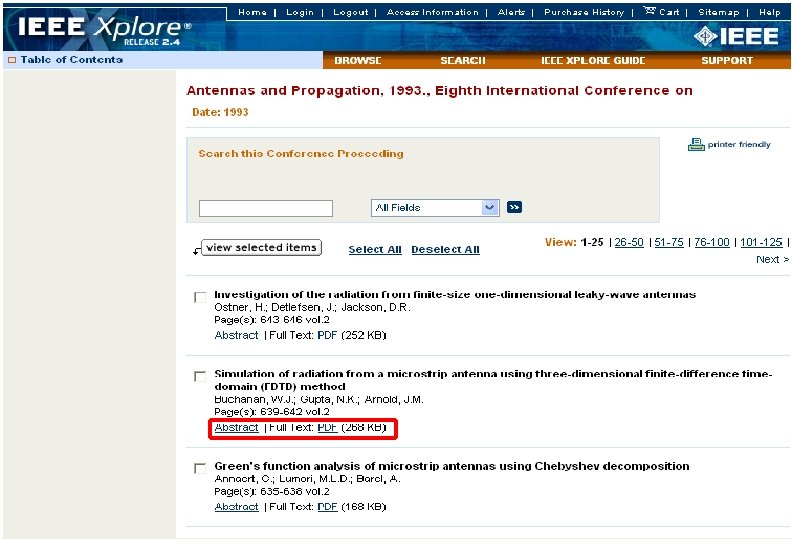
Task: Open the shopping Cart icon link
Action: coord(661,11)
